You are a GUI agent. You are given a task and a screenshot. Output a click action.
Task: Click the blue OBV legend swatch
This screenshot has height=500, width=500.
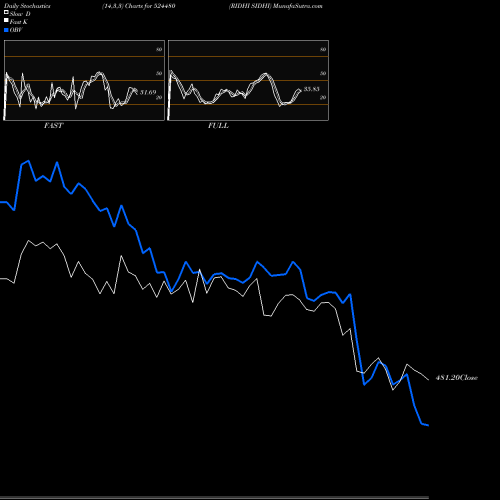coord(6,30)
